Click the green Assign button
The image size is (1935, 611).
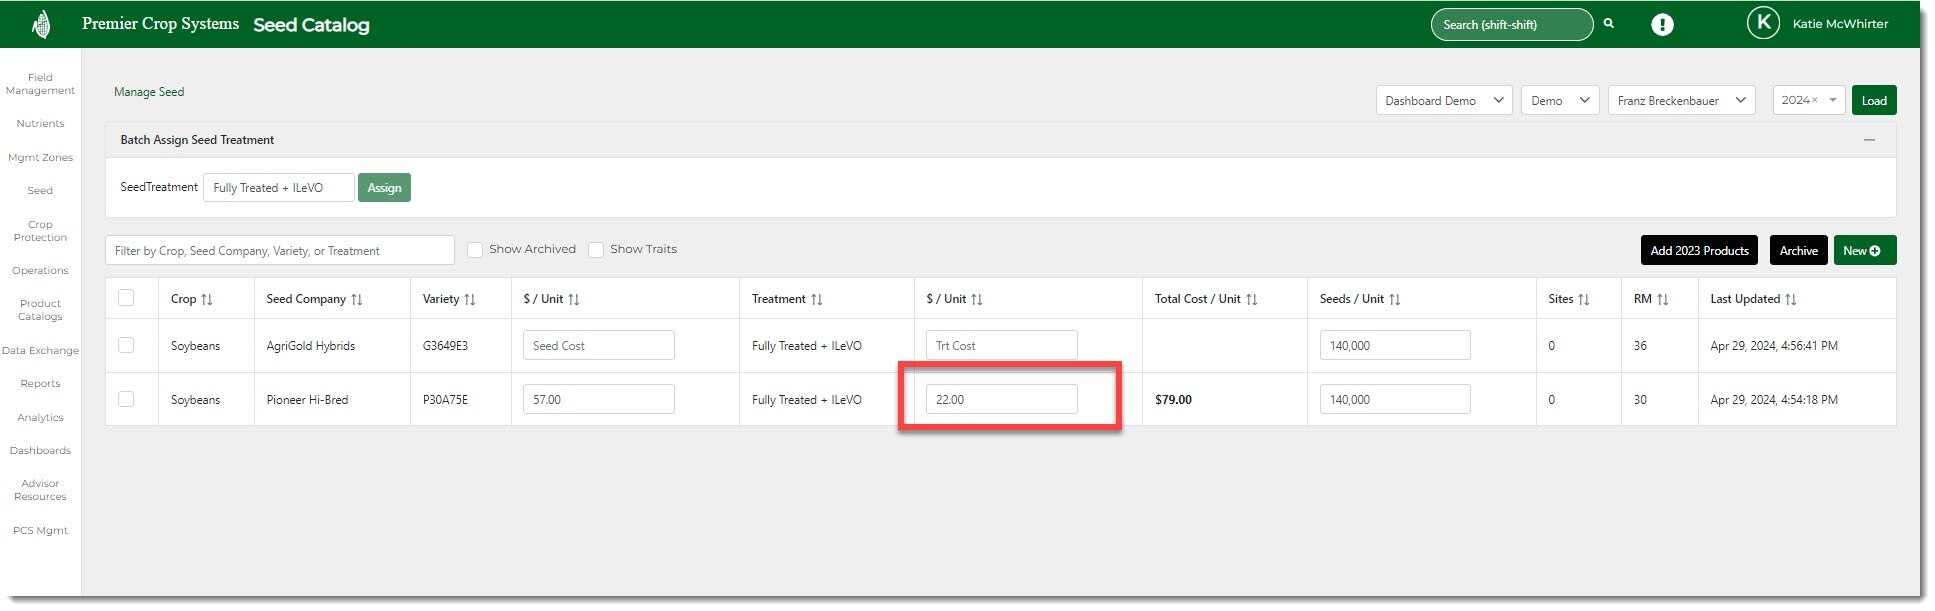point(384,188)
